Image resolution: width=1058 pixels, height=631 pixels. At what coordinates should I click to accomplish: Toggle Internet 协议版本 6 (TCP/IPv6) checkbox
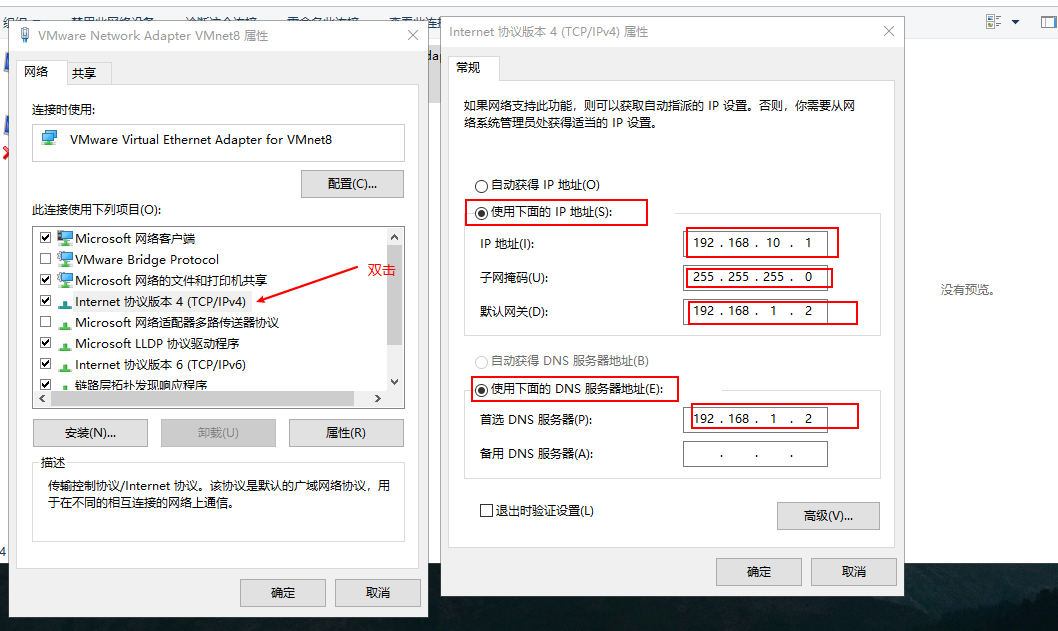pos(45,363)
